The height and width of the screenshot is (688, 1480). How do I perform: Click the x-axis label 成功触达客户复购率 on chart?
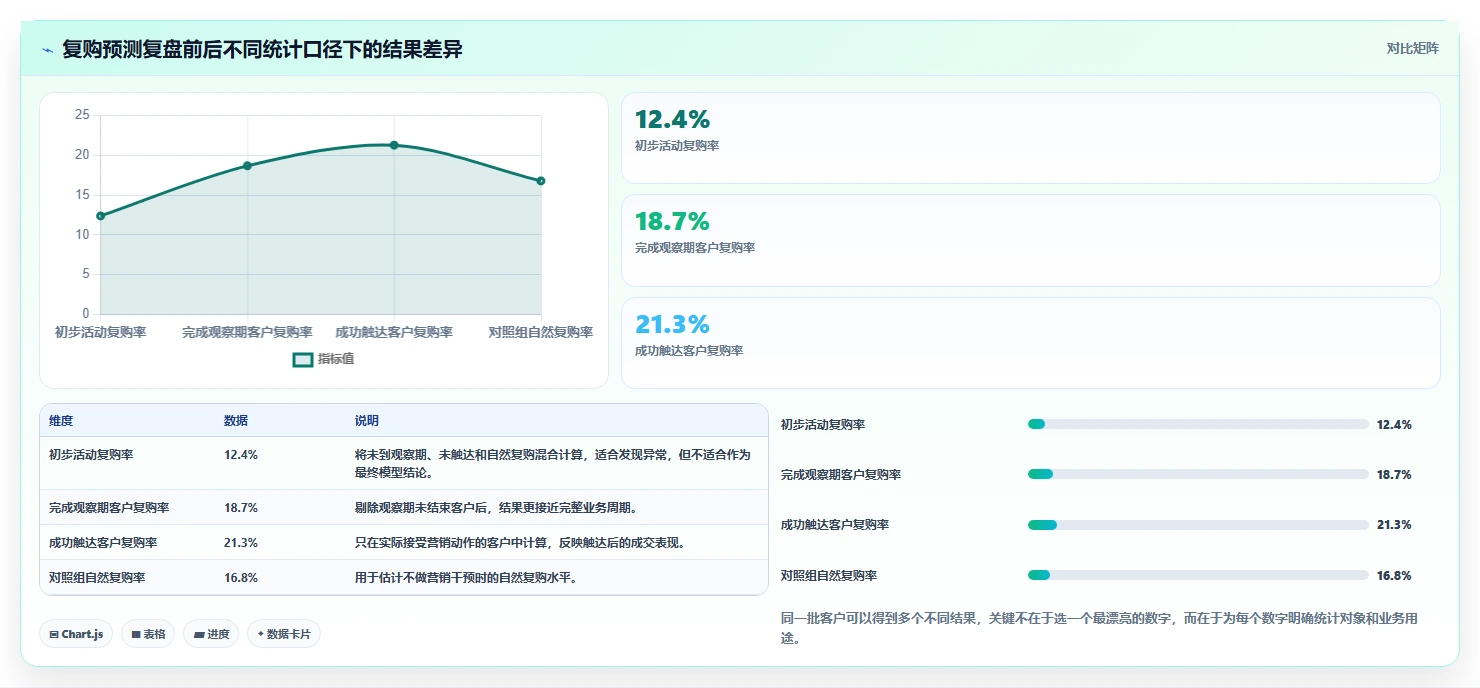pyautogui.click(x=394, y=332)
